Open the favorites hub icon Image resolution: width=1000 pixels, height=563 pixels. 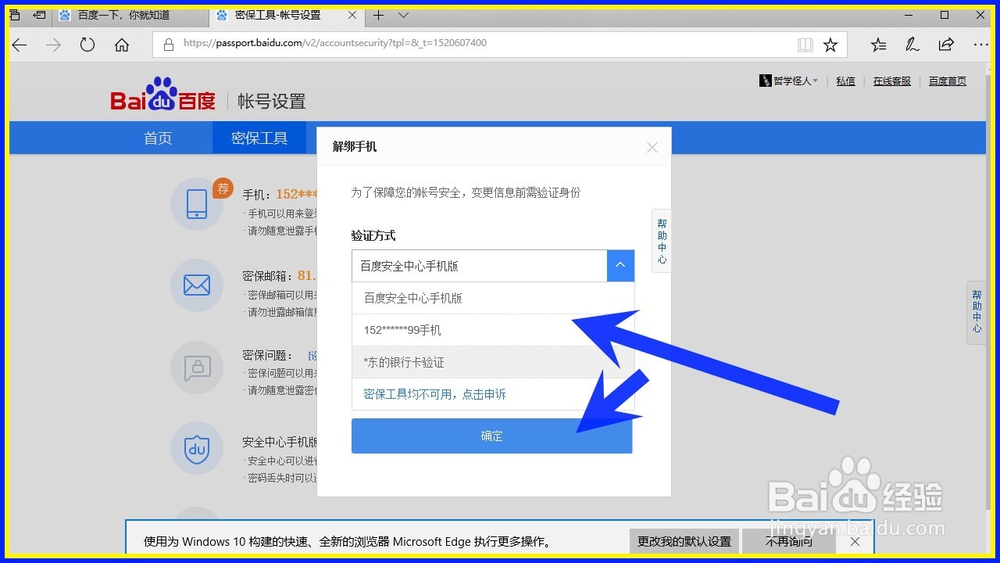coord(878,44)
